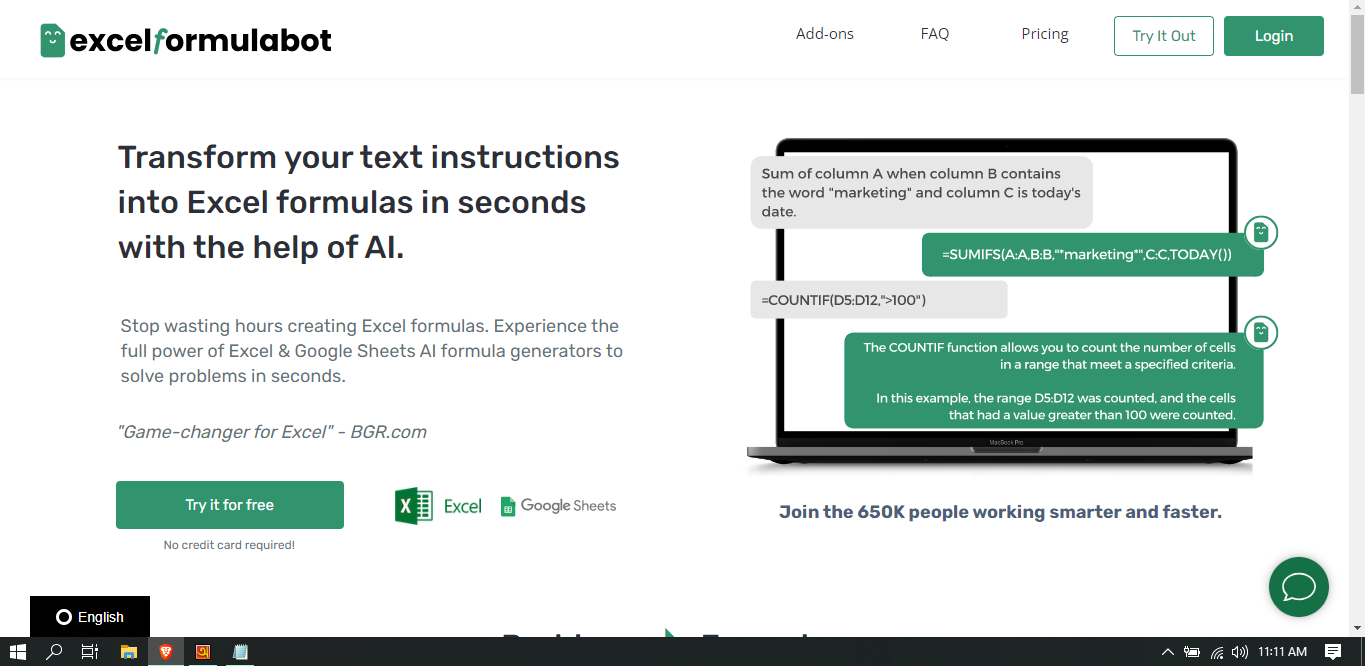Image resolution: width=1365 pixels, height=666 pixels.
Task: Click the excelformulabot logo
Action: [186, 40]
